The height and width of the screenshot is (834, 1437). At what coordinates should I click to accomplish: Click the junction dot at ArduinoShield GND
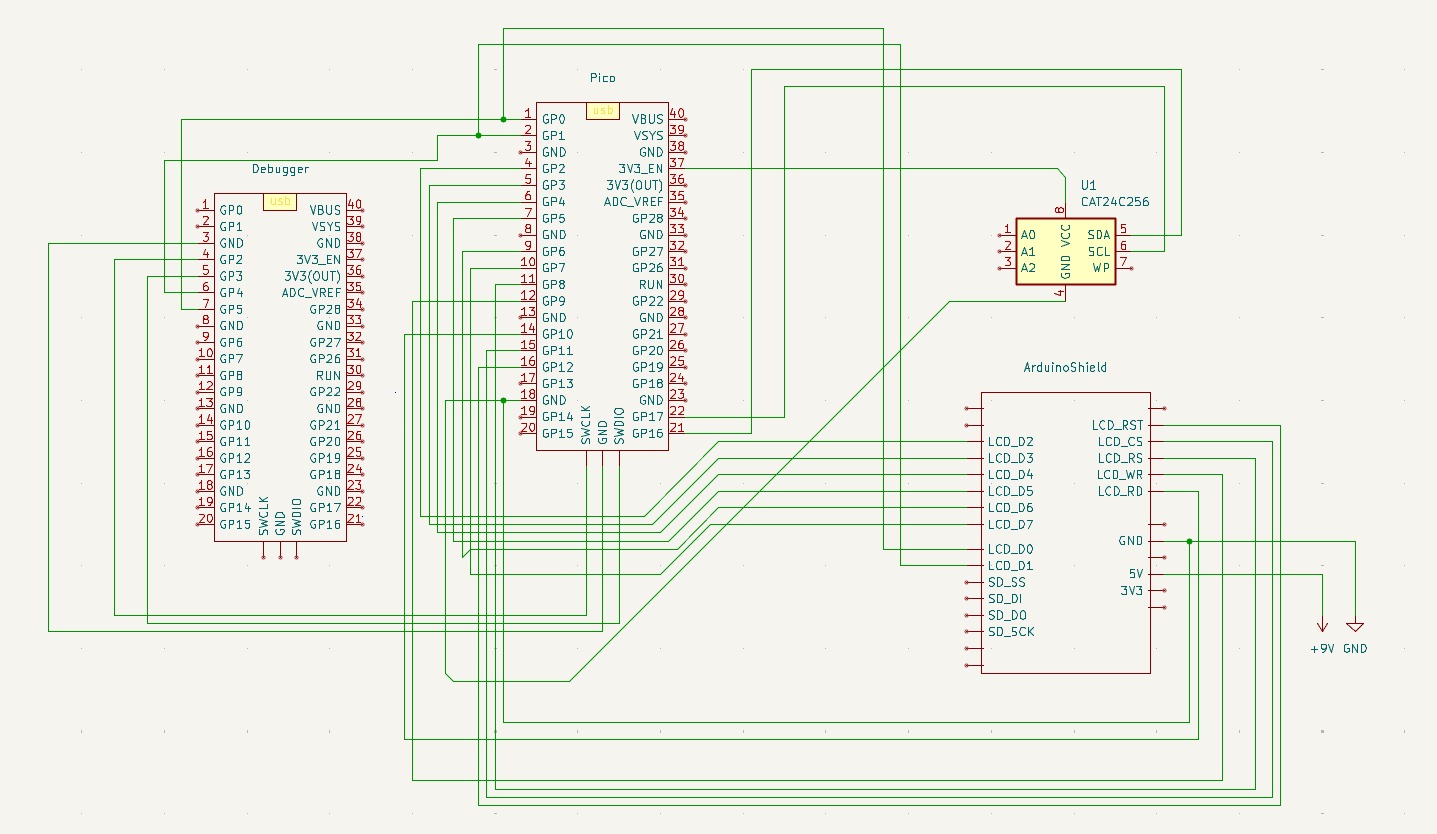click(x=1189, y=541)
